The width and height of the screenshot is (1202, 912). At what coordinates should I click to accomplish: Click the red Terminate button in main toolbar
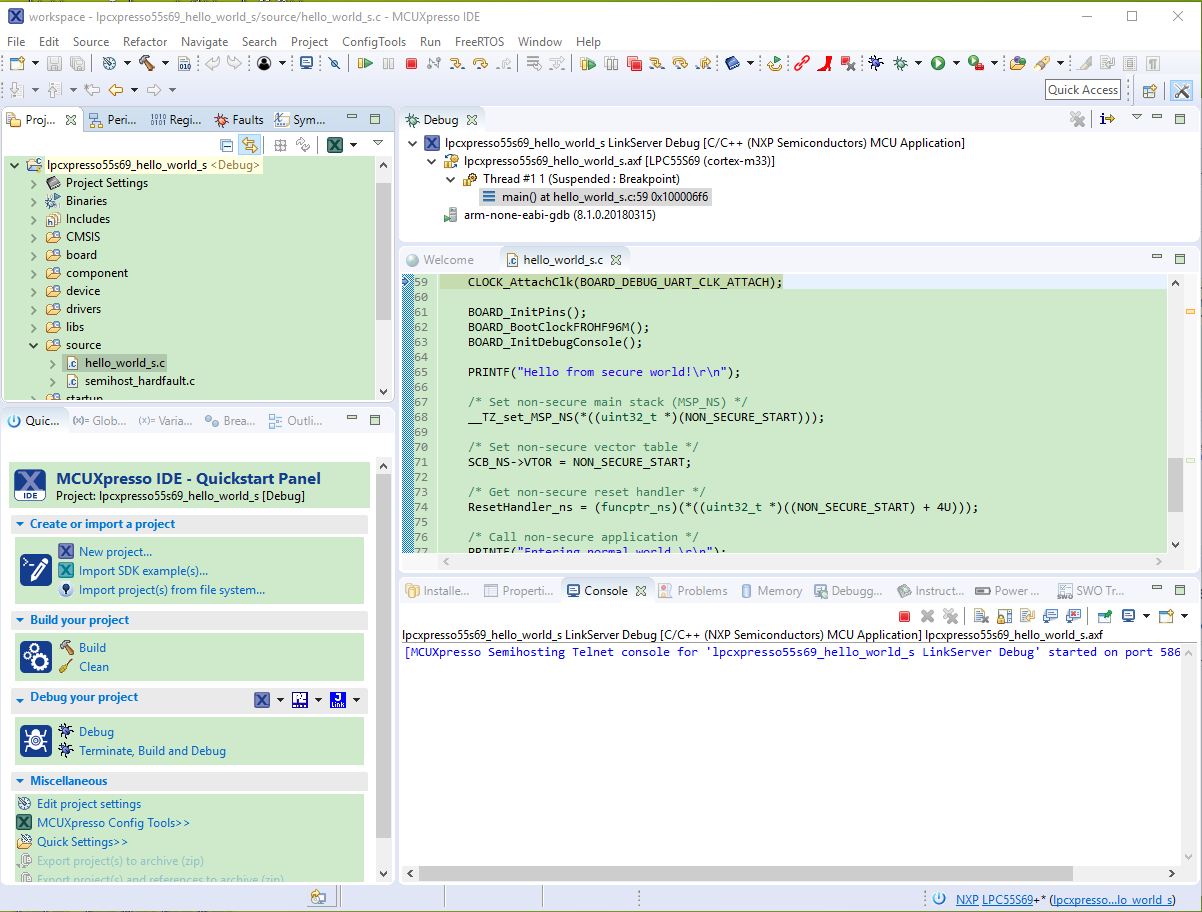pos(411,63)
